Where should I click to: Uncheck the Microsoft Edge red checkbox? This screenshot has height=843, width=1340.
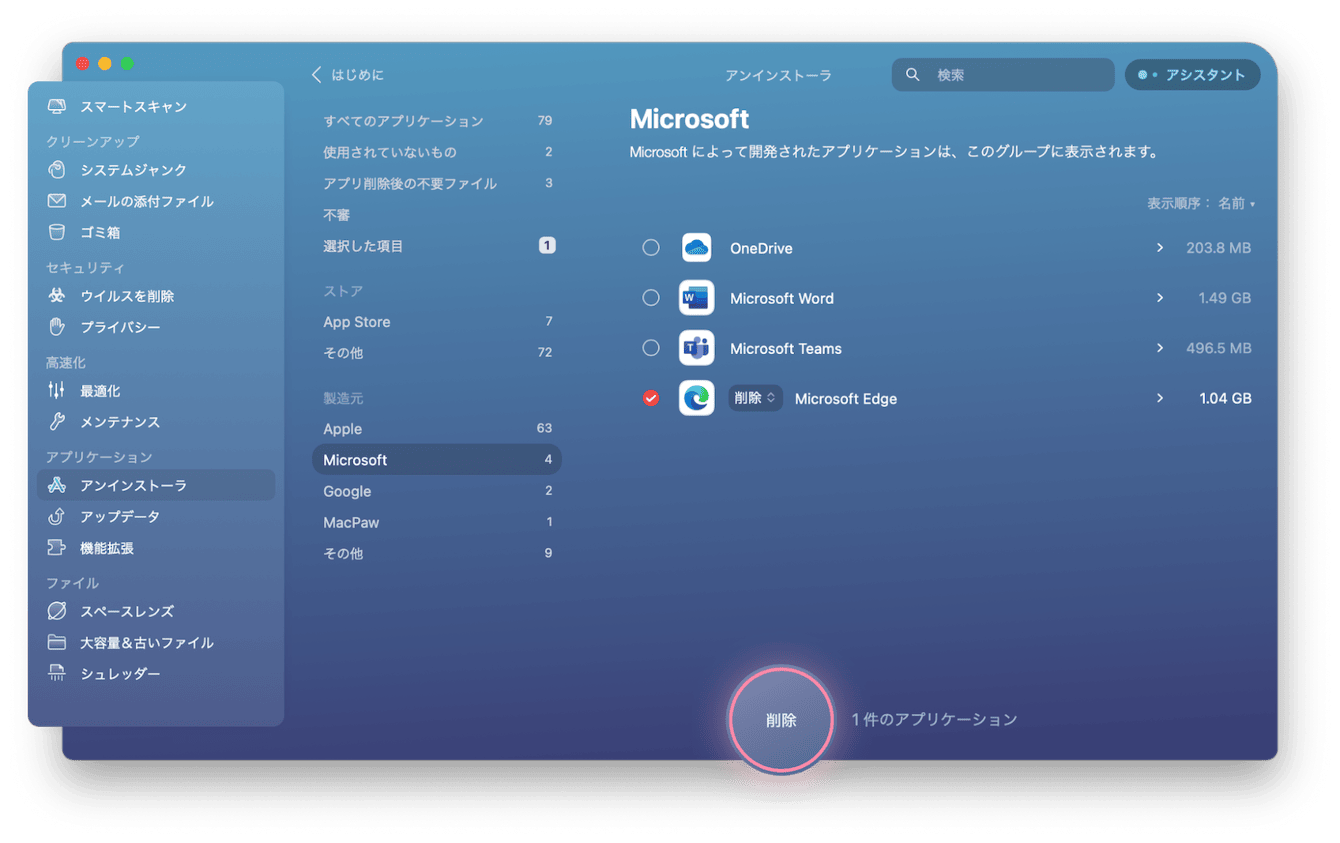651,398
